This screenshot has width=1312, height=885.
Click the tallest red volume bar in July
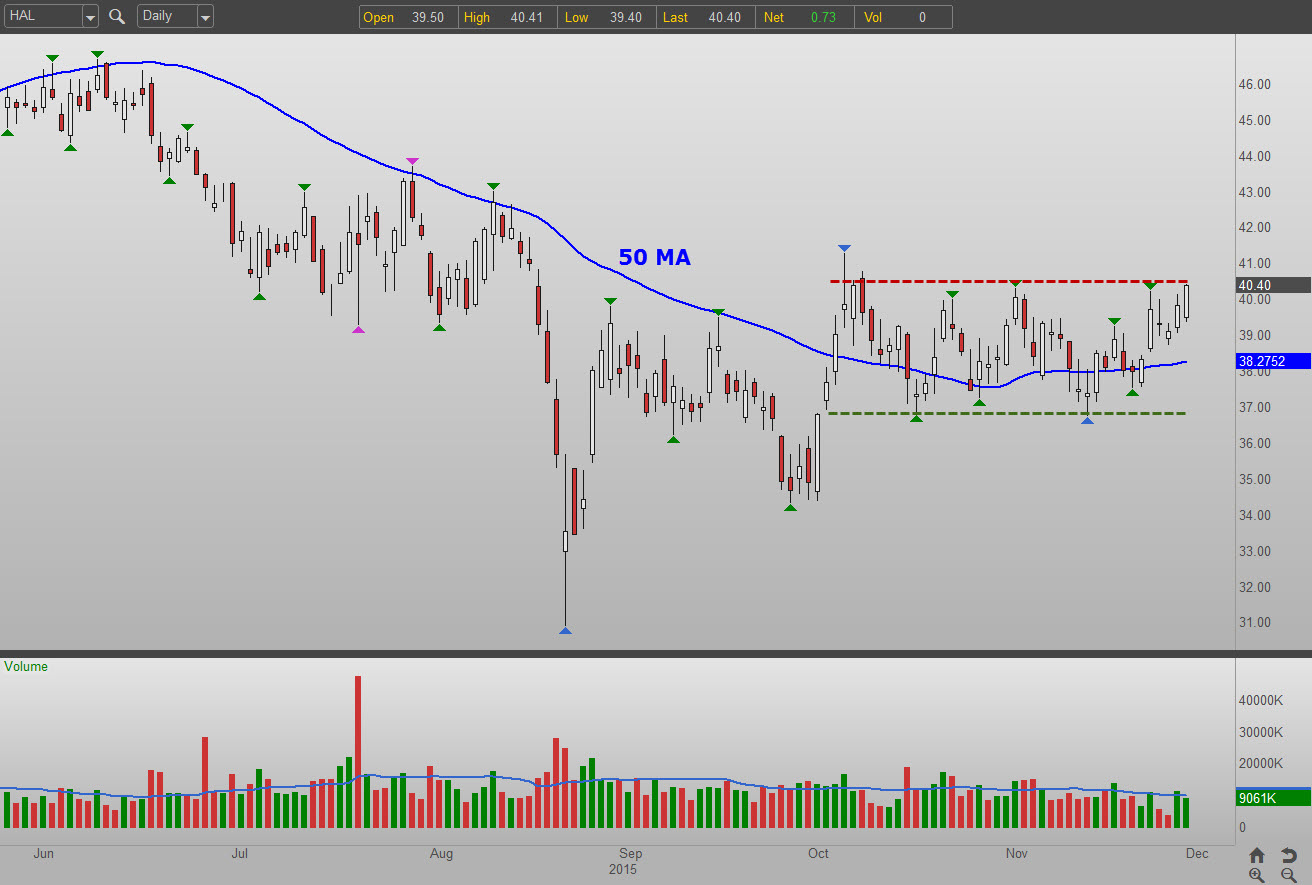tap(358, 752)
